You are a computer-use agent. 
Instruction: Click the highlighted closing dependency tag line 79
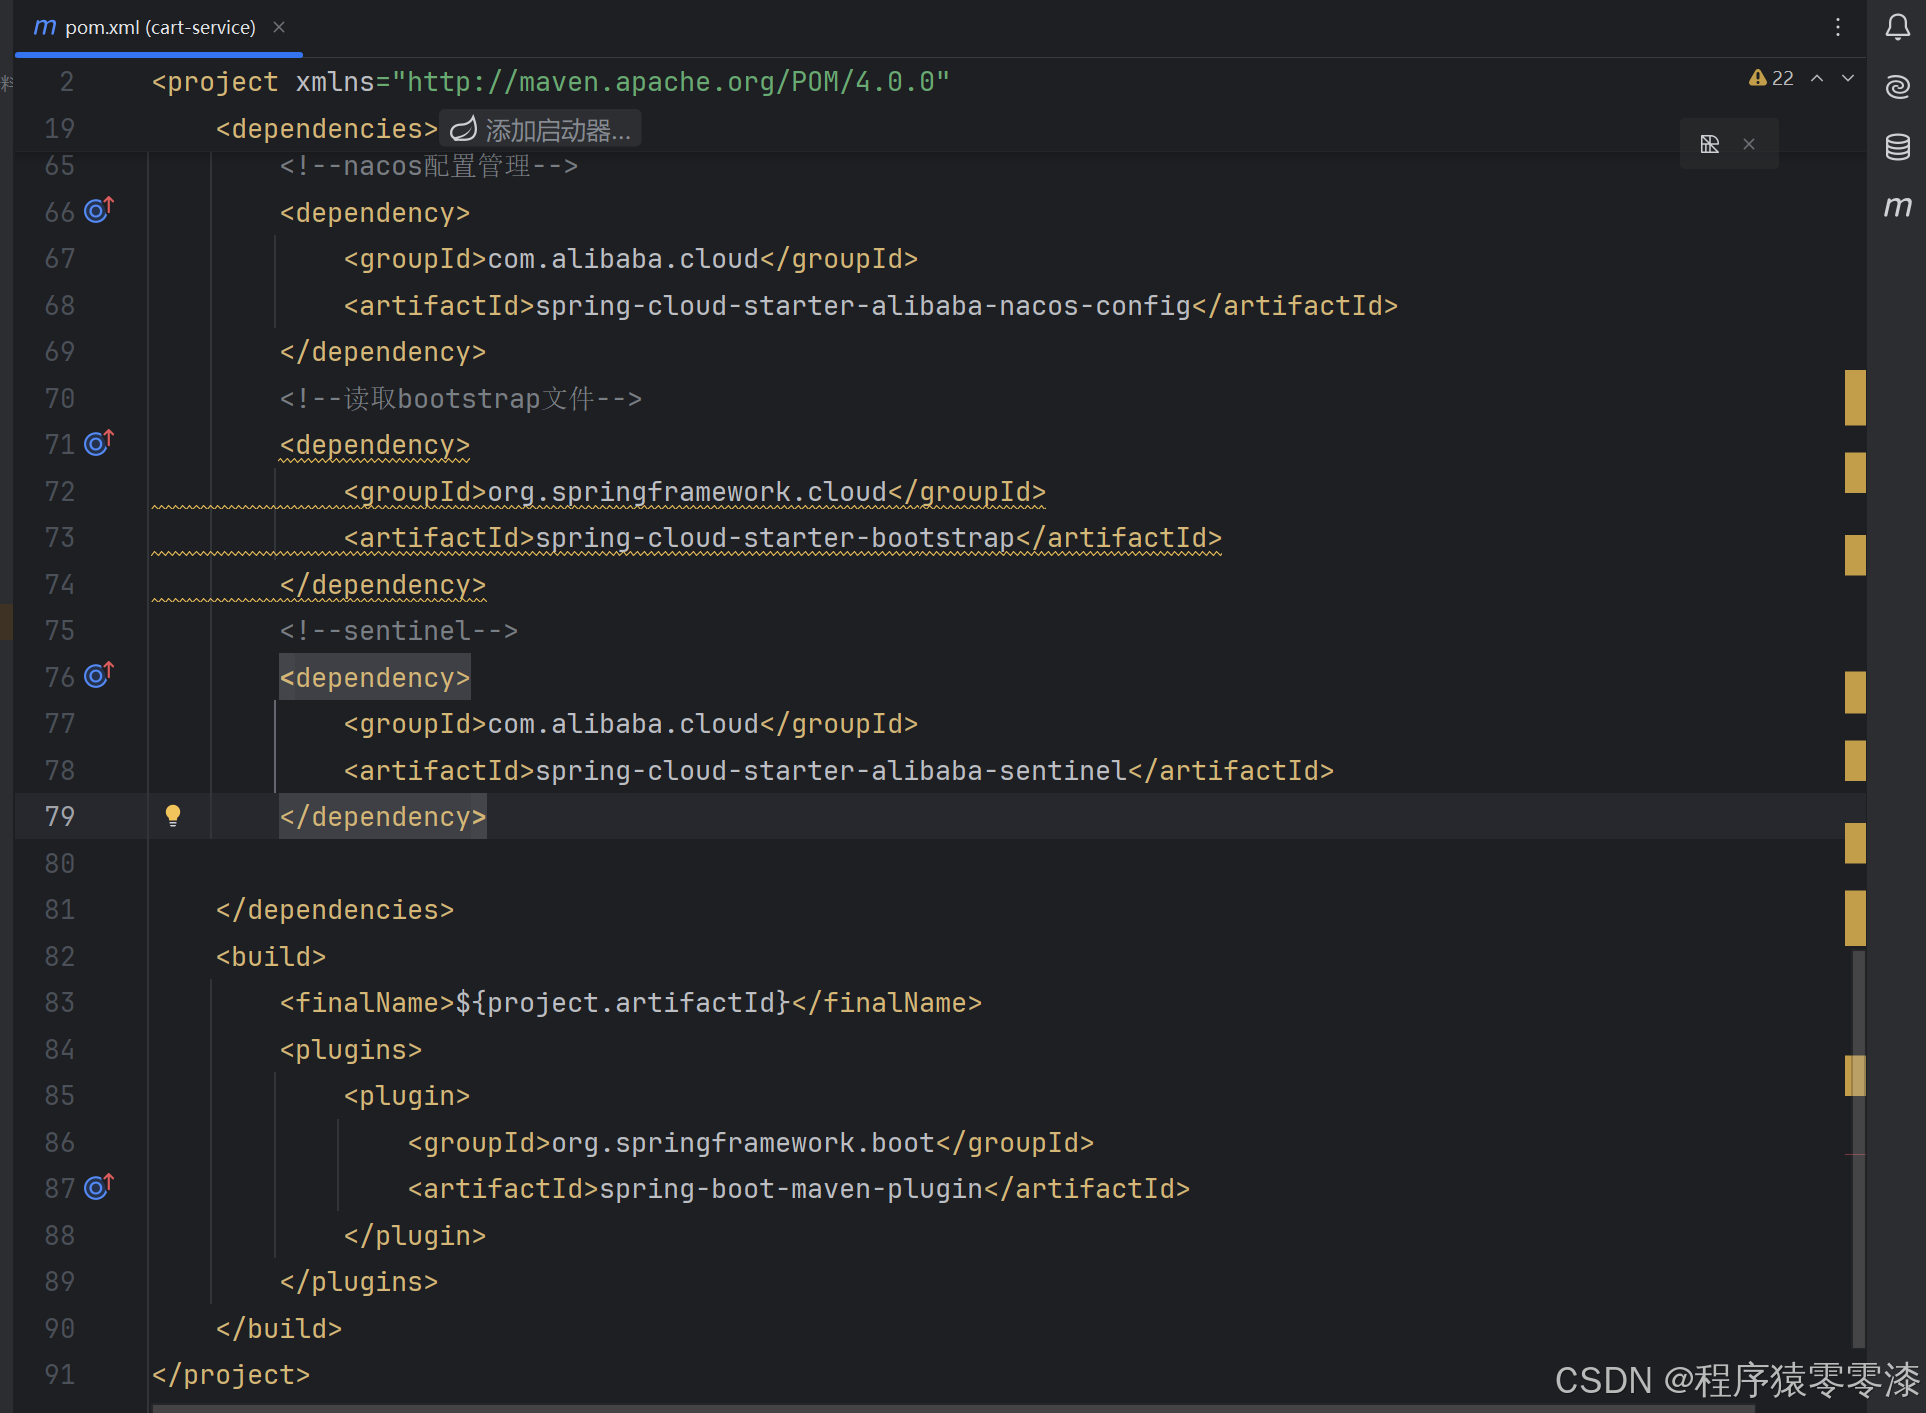click(382, 817)
